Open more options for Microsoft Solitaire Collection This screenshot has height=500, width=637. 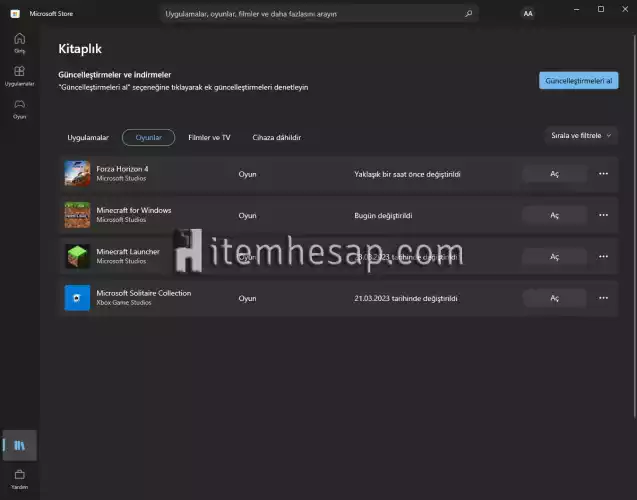[x=603, y=297]
